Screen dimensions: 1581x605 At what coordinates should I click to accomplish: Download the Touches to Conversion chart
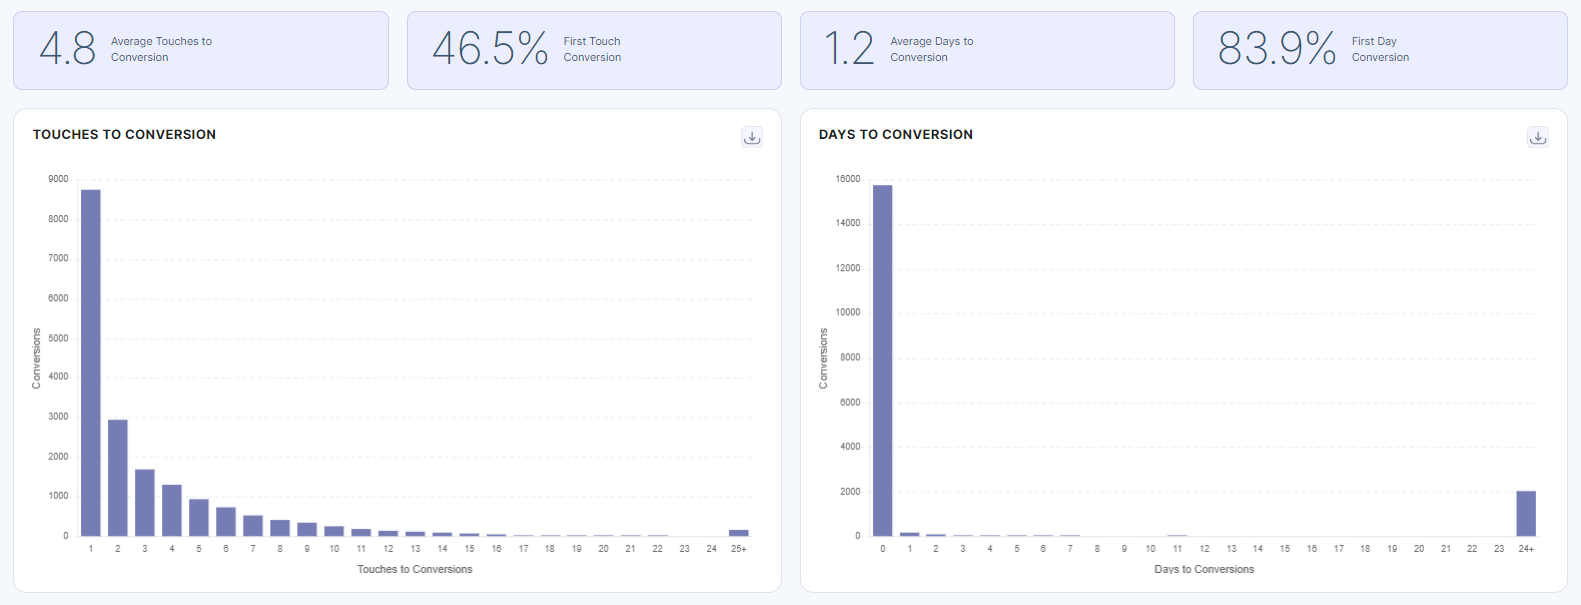[x=752, y=137]
